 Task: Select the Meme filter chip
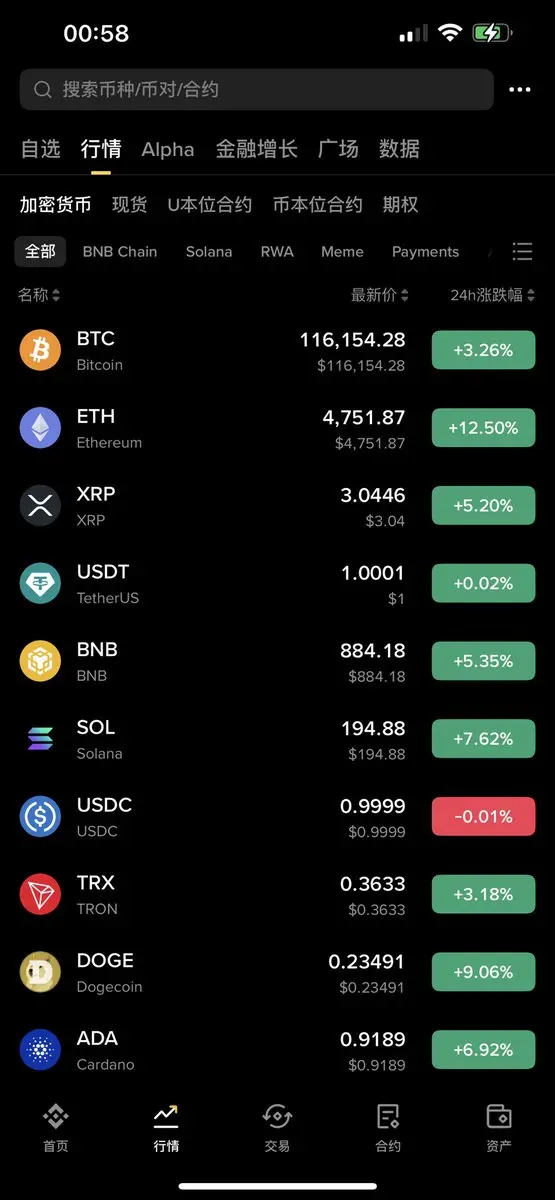click(x=342, y=252)
